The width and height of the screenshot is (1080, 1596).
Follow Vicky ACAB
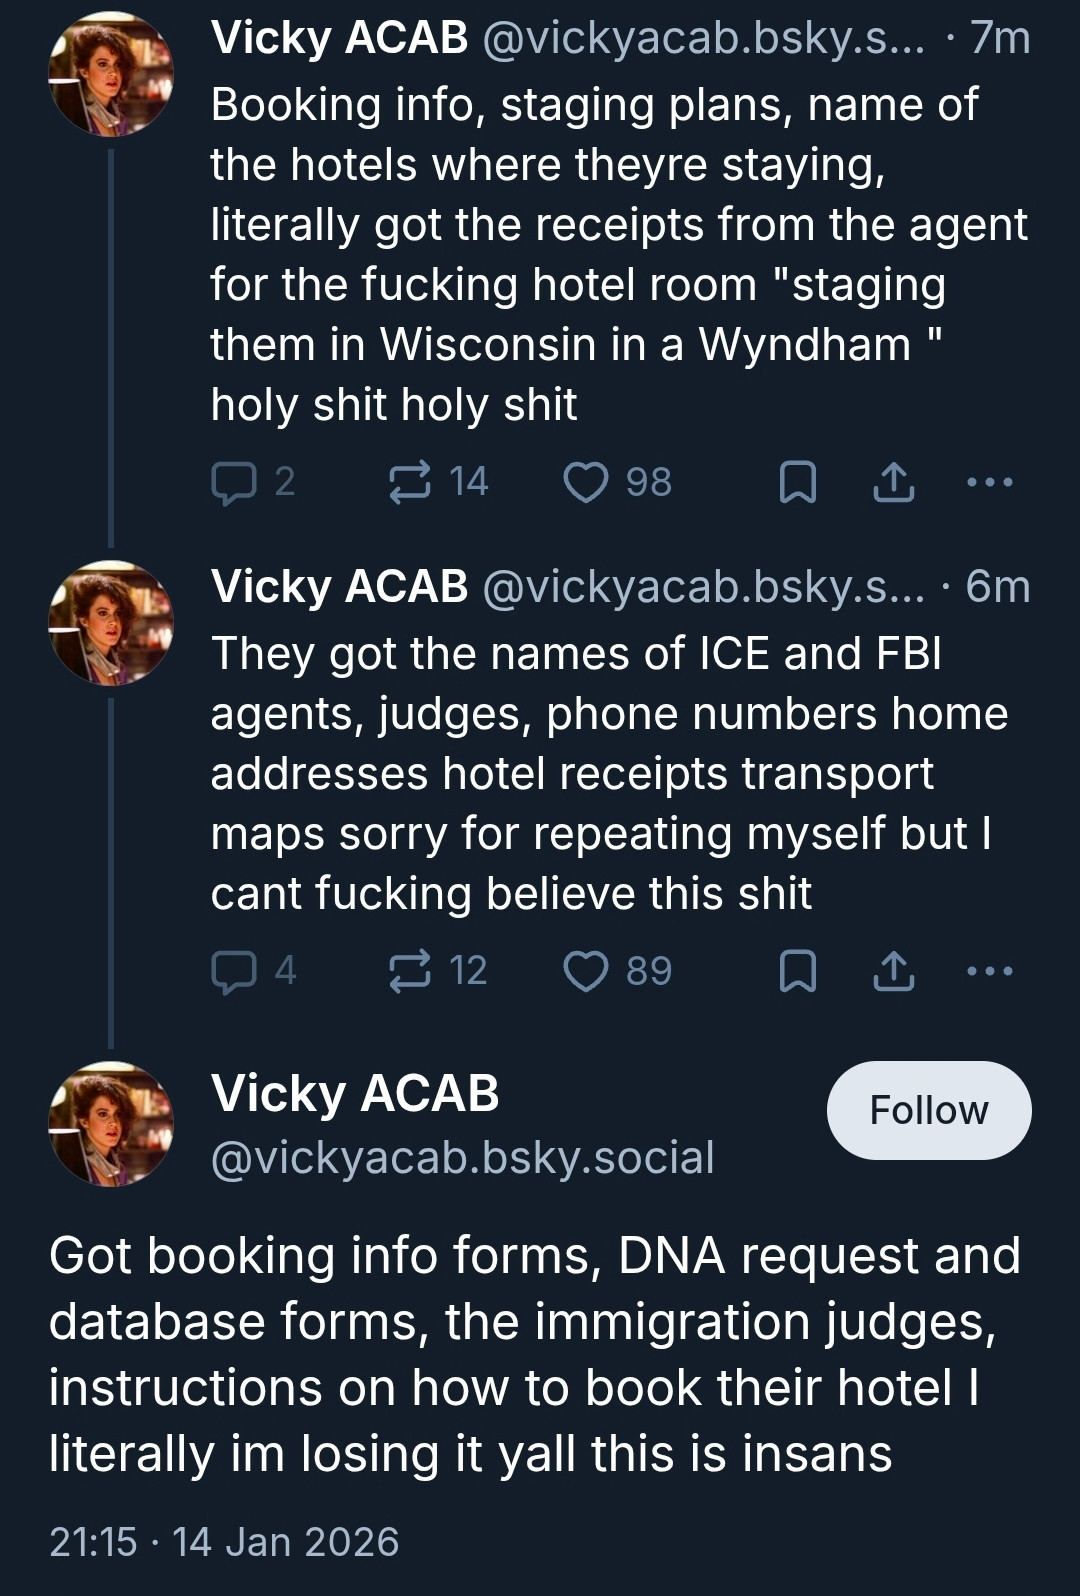click(928, 1110)
